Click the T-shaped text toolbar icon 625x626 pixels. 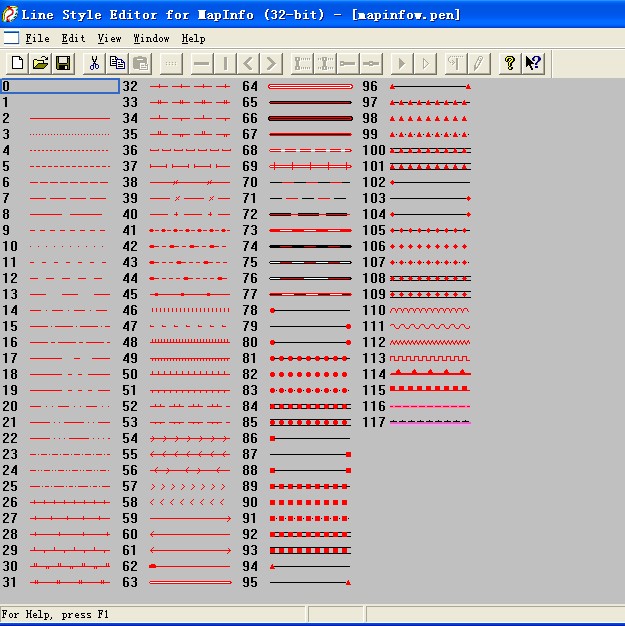pyautogui.click(x=456, y=63)
